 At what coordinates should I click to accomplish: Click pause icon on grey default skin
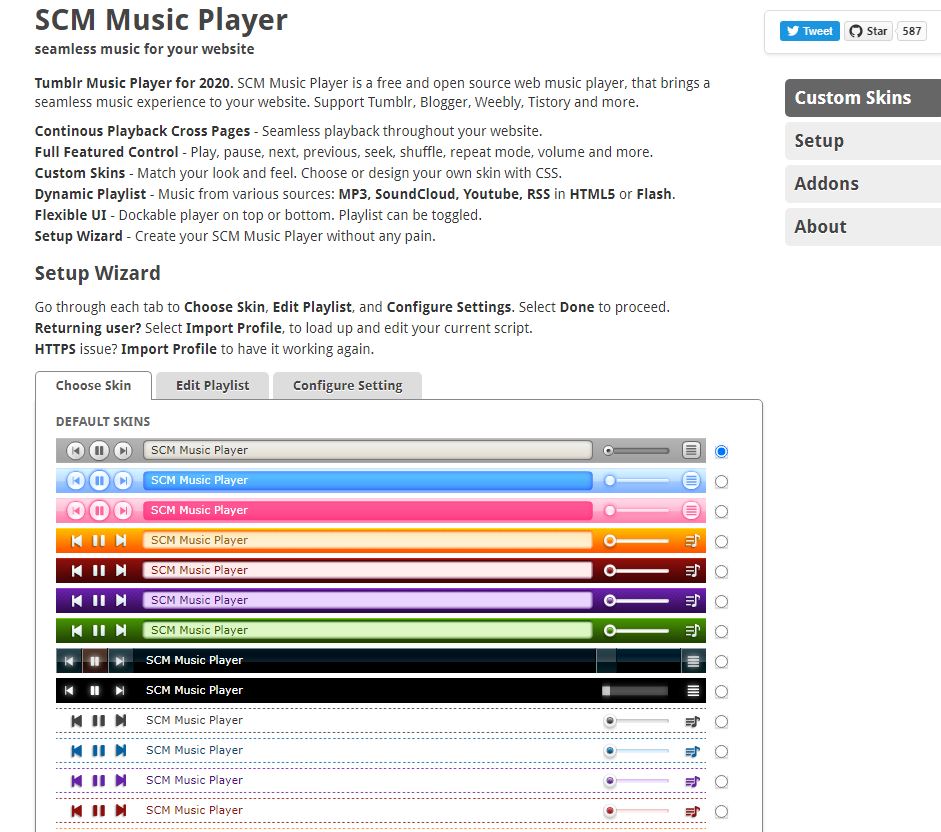99,450
